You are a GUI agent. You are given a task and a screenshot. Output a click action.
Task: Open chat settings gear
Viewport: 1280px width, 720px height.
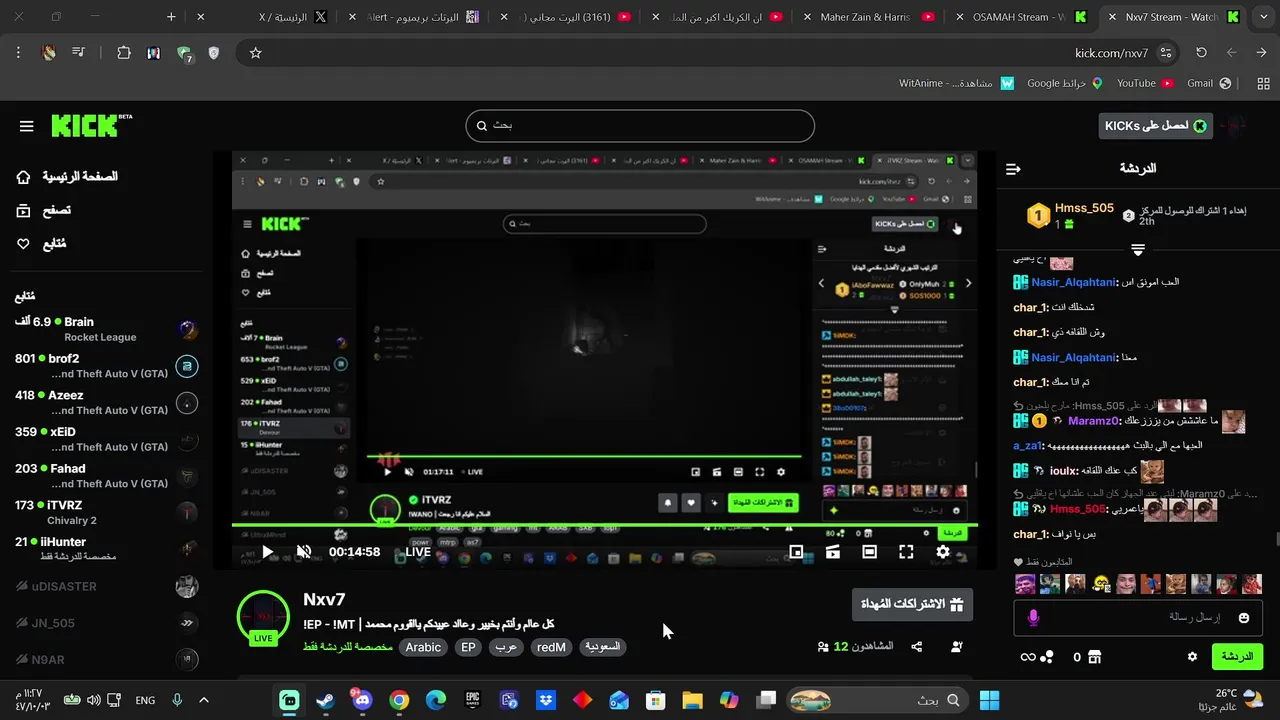[1192, 657]
